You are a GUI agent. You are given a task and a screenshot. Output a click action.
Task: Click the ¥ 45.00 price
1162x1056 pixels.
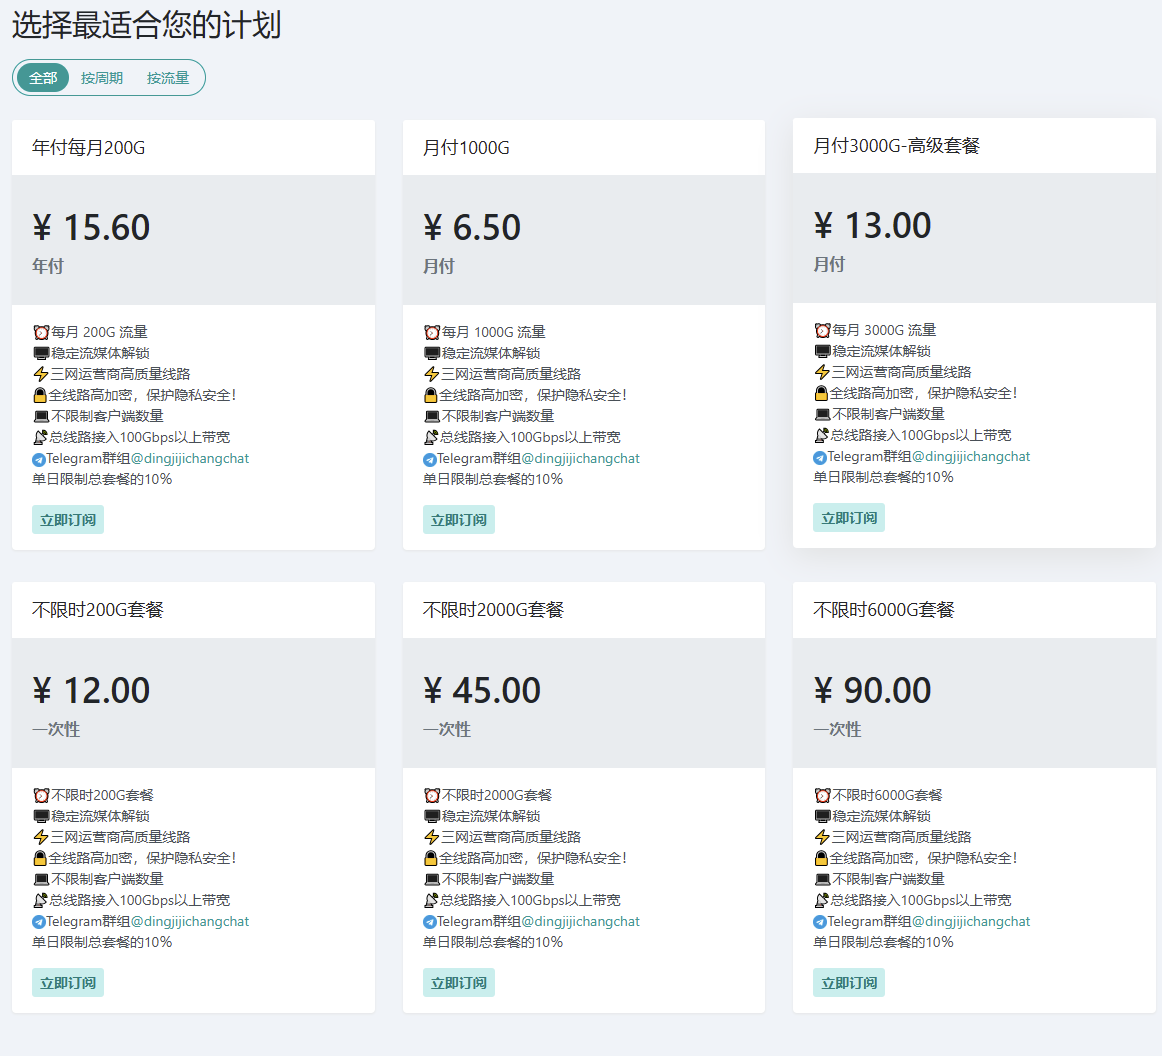tap(482, 691)
